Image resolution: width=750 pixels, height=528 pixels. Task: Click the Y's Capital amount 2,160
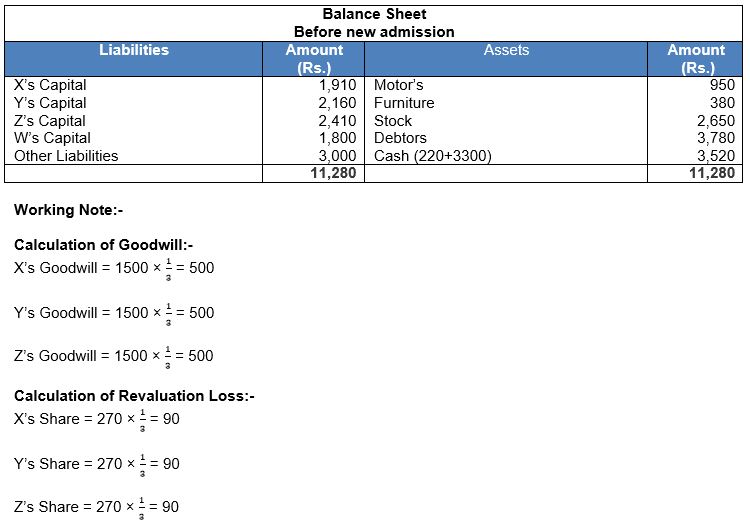pyautogui.click(x=337, y=103)
